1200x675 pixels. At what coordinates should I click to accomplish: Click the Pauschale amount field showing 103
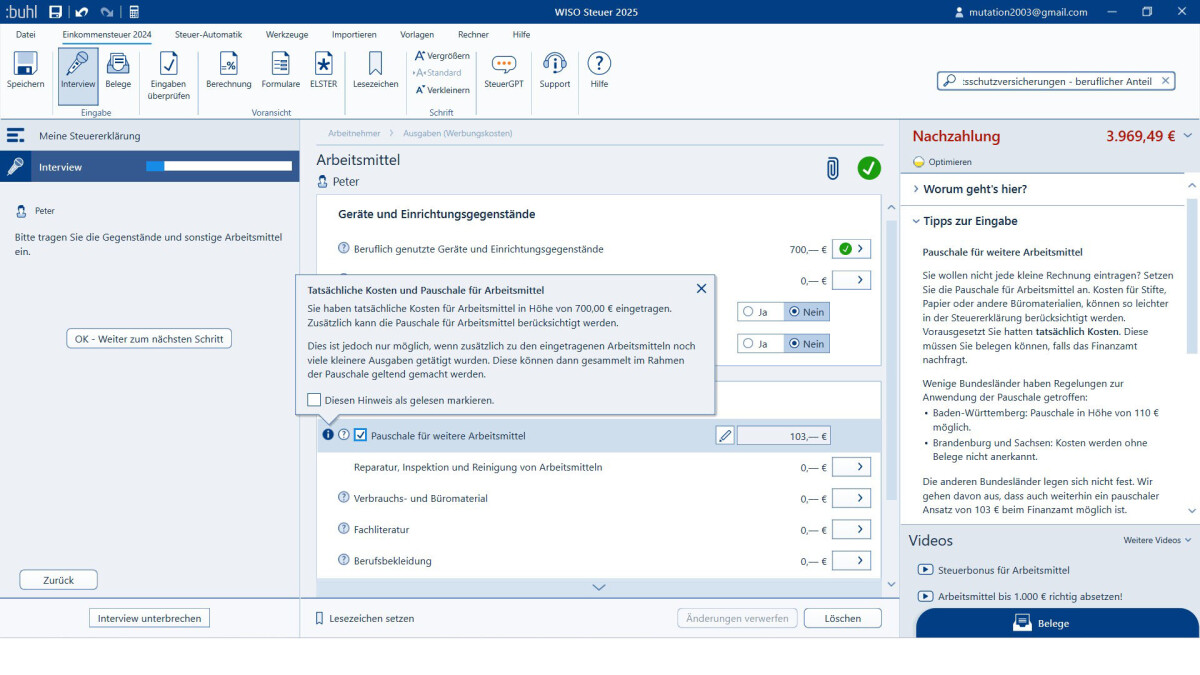[783, 436]
